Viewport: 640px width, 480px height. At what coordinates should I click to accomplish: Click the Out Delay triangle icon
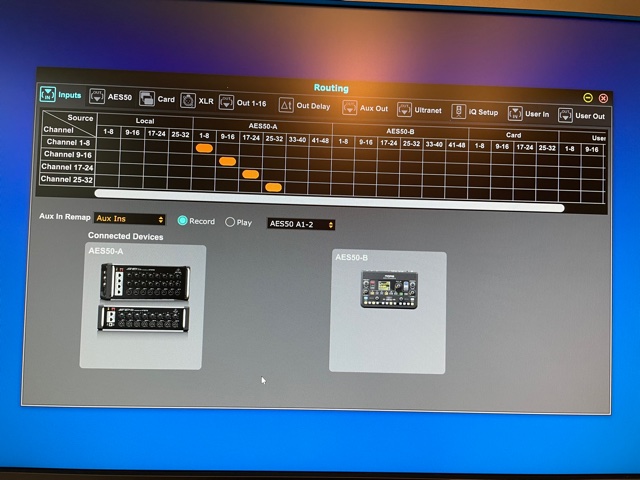(286, 105)
